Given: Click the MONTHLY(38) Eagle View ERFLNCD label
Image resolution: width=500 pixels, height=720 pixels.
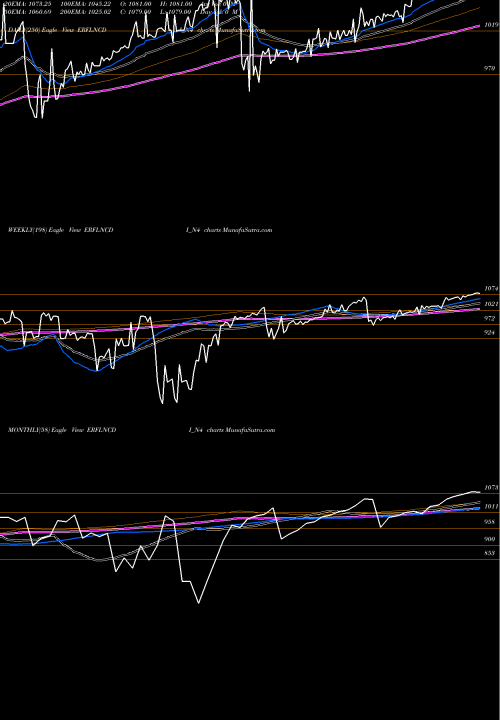Looking at the screenshot, I should [x=62, y=430].
